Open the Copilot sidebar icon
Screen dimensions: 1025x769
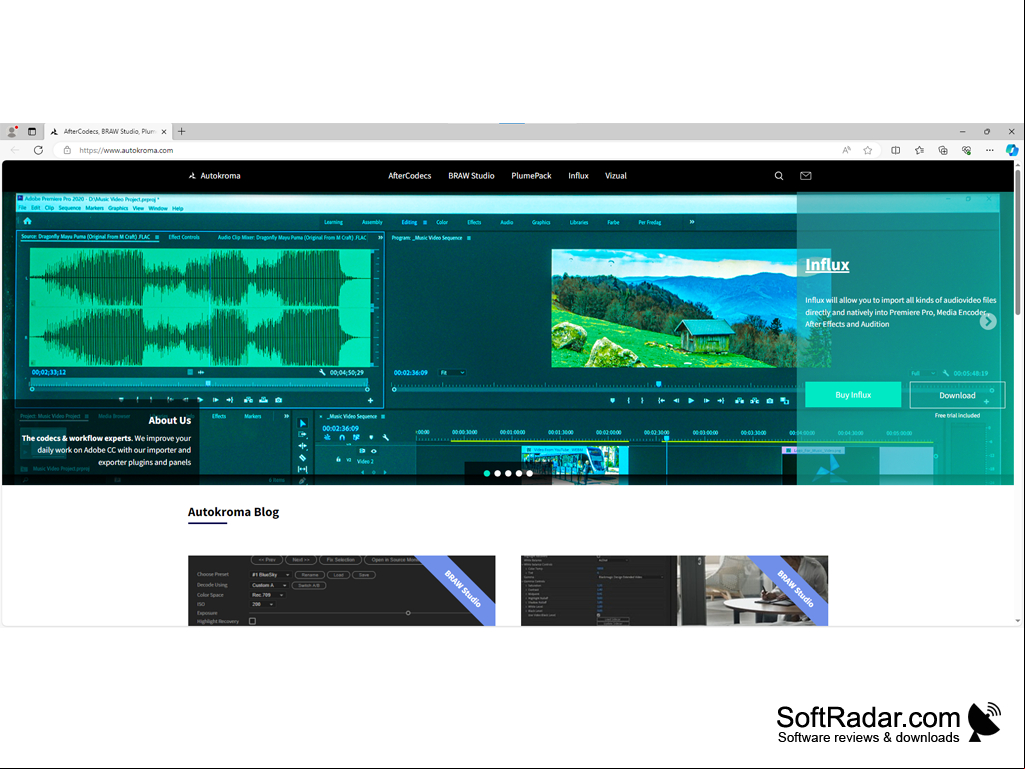(x=1012, y=150)
